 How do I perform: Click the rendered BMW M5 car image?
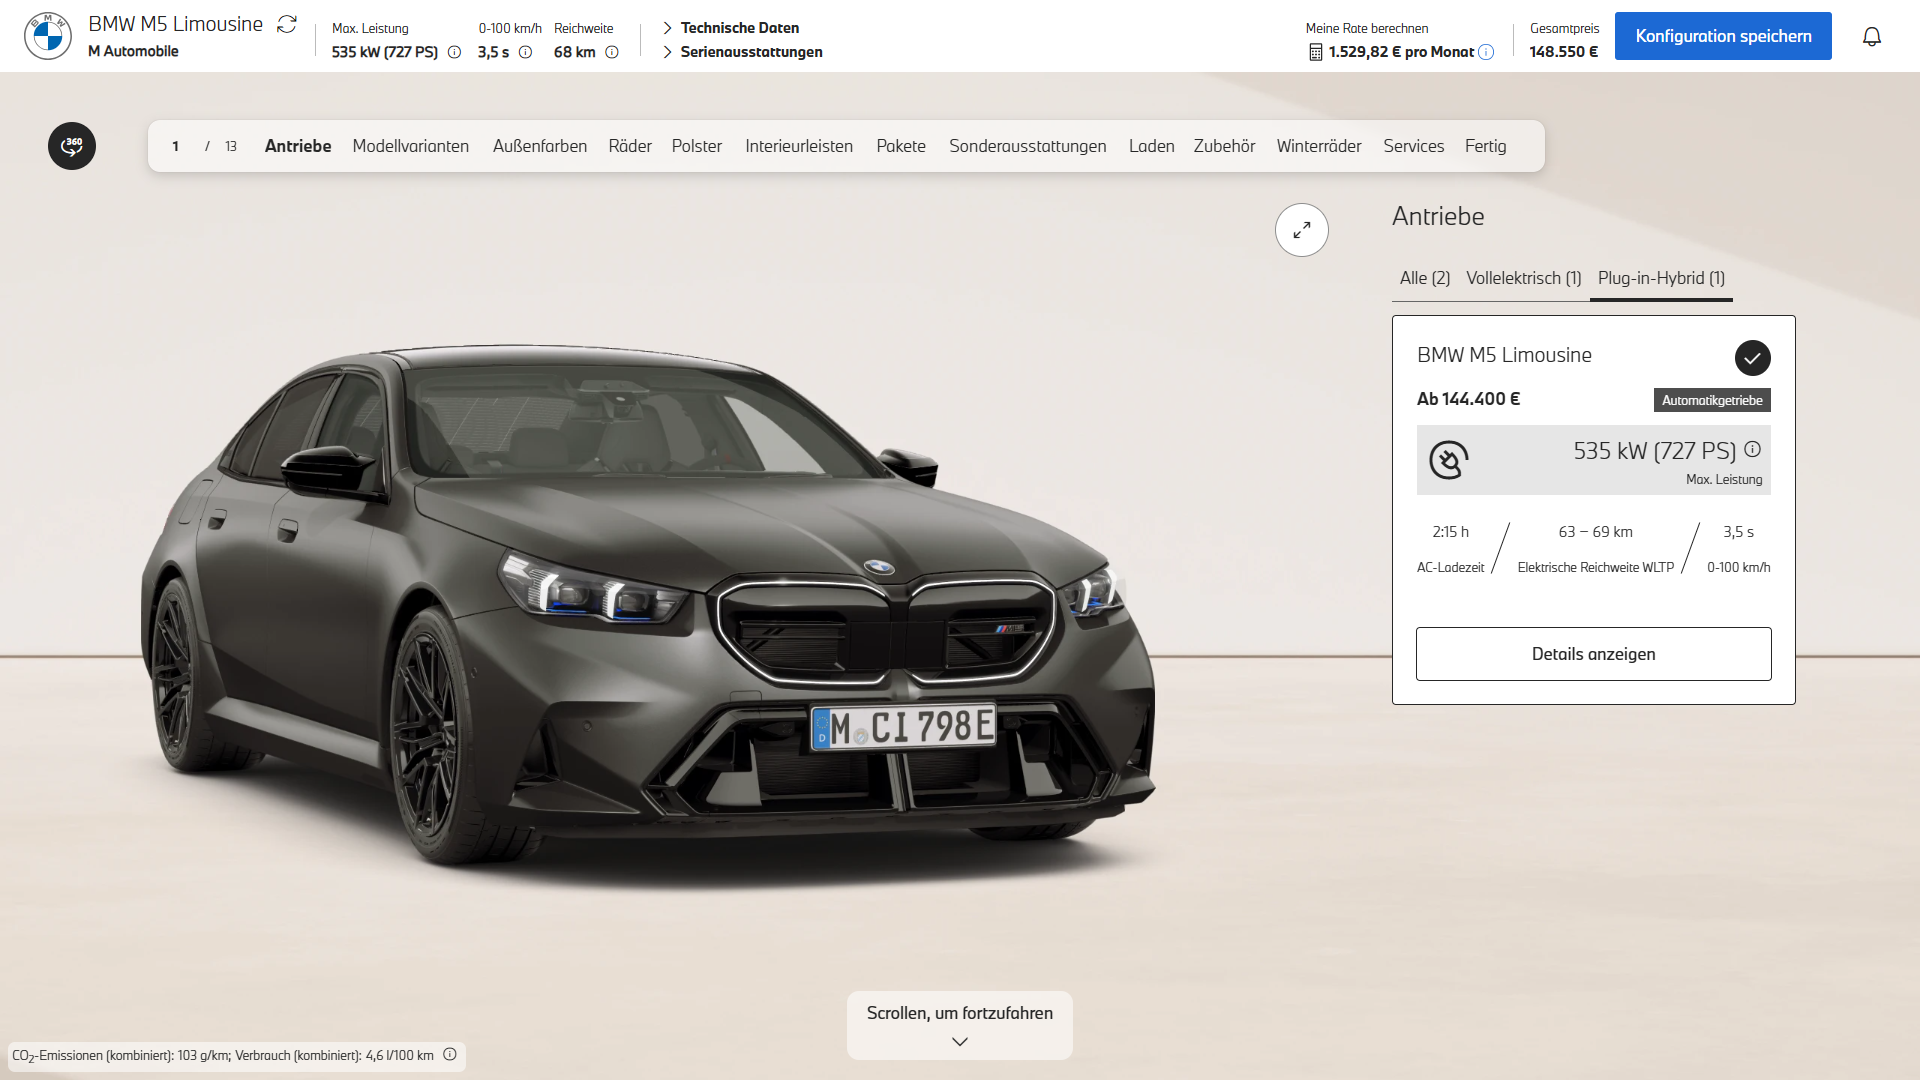pyautogui.click(x=650, y=600)
